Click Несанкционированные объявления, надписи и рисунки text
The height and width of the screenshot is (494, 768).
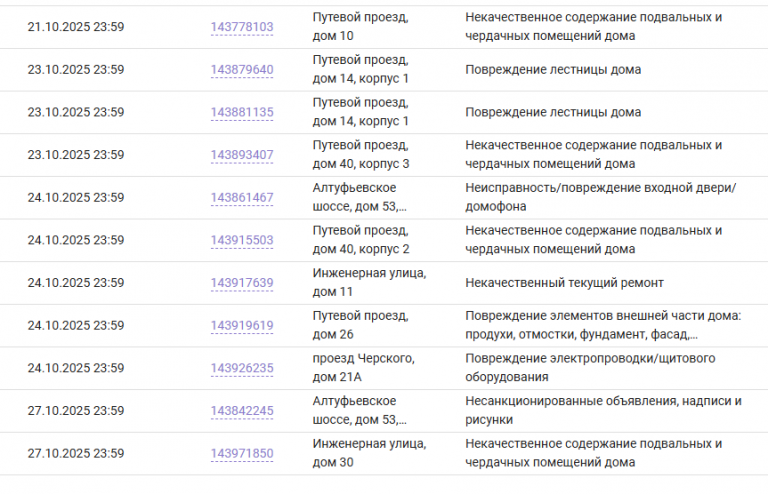(603, 410)
